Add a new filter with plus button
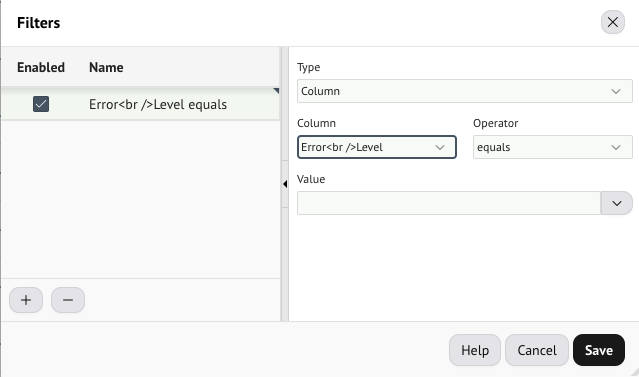 click(x=26, y=300)
